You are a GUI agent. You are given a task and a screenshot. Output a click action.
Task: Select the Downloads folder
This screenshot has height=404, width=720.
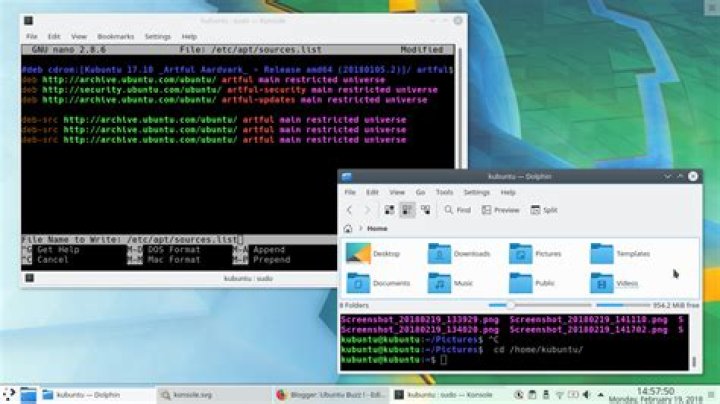click(x=459, y=253)
